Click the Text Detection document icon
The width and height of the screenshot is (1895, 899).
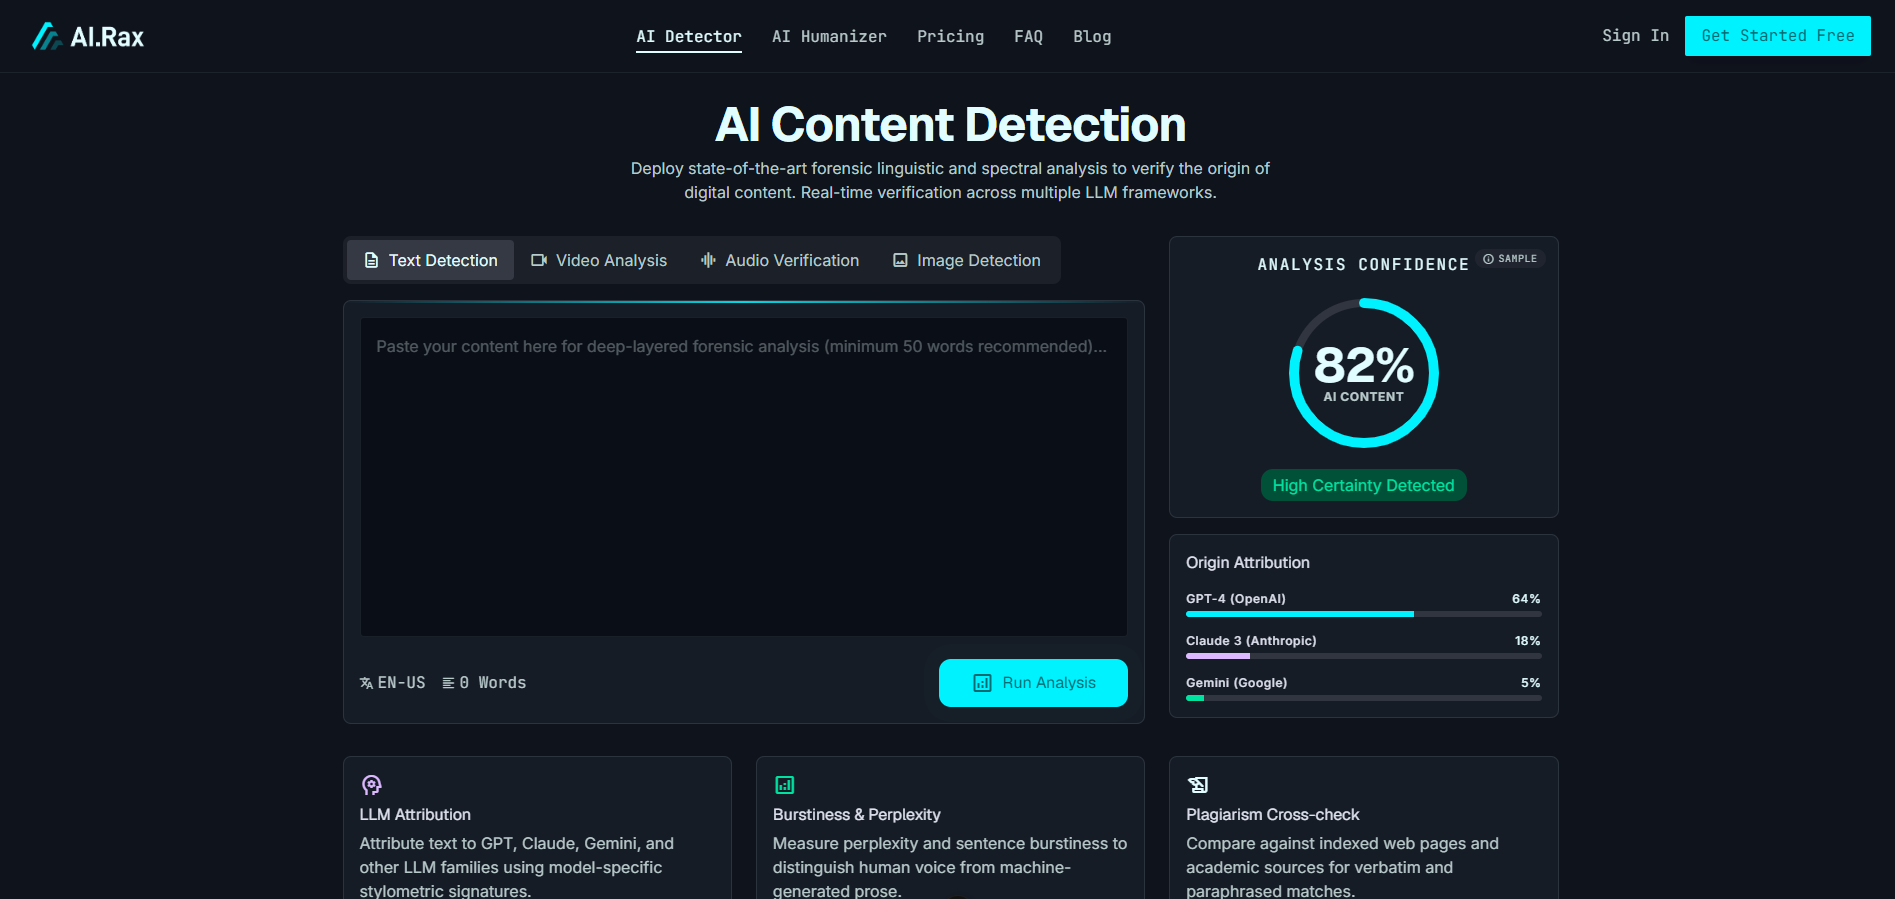371,260
